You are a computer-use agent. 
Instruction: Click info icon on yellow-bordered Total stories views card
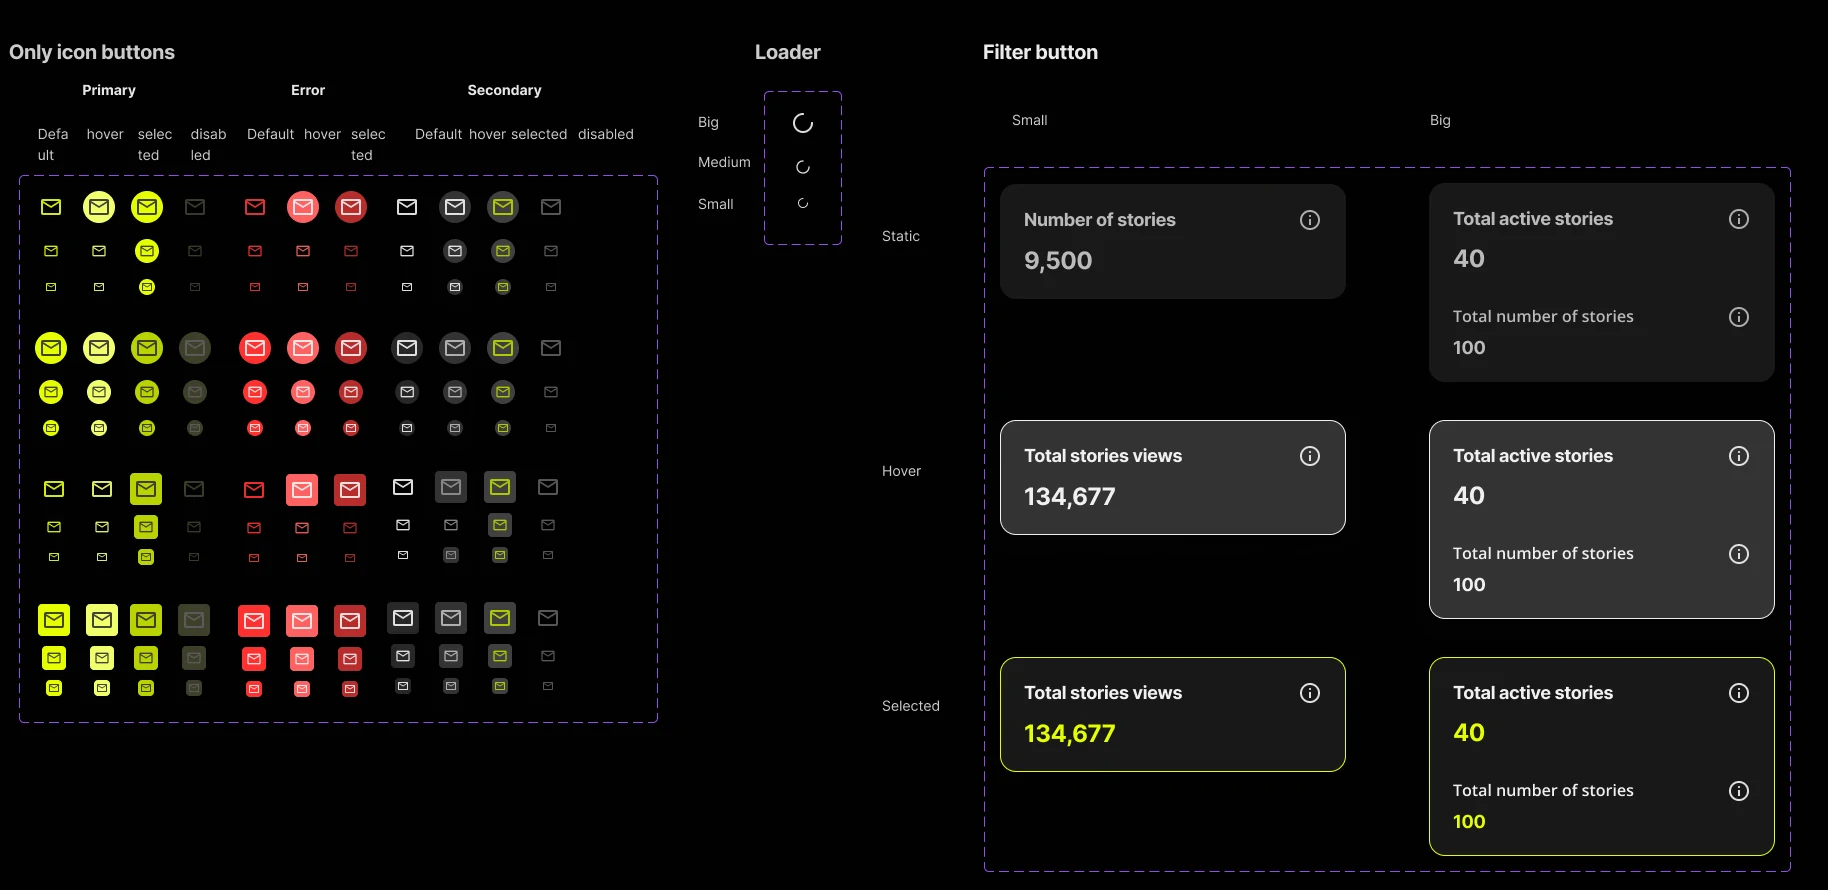pos(1310,693)
